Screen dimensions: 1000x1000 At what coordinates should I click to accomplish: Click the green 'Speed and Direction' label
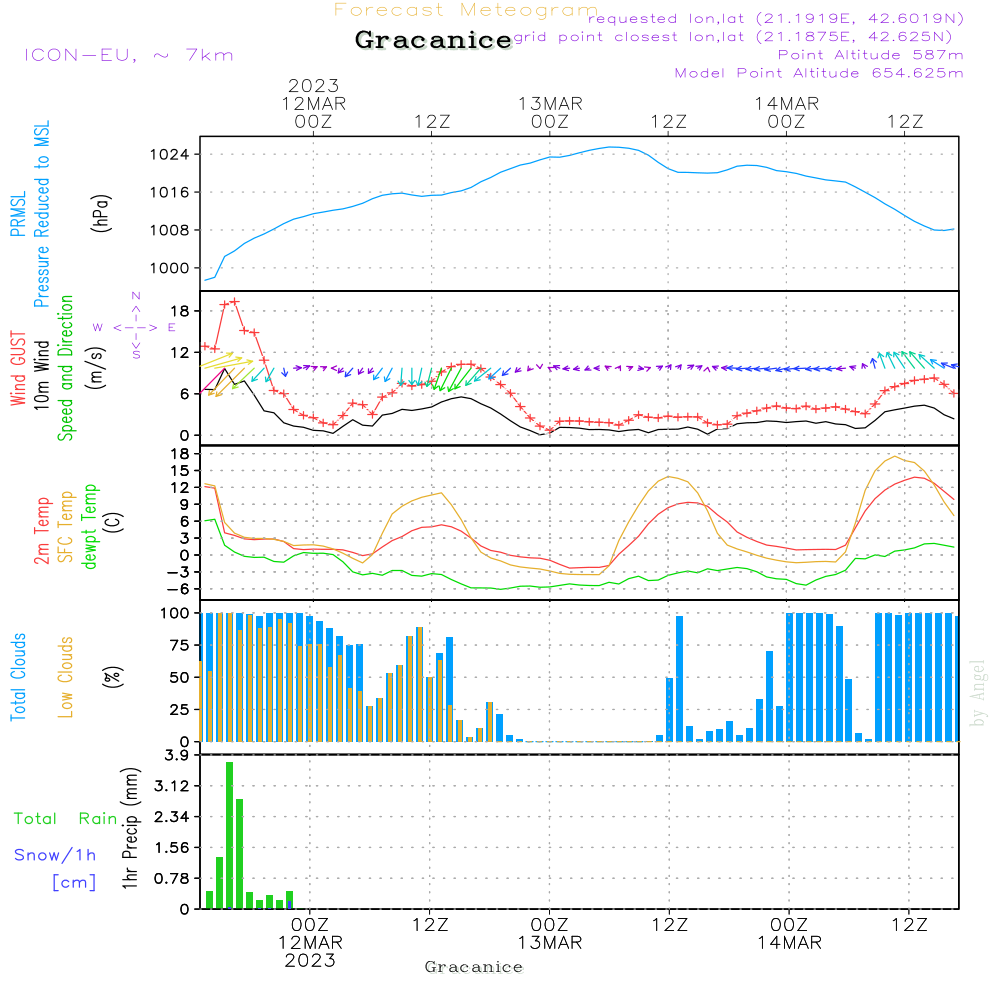click(x=66, y=368)
